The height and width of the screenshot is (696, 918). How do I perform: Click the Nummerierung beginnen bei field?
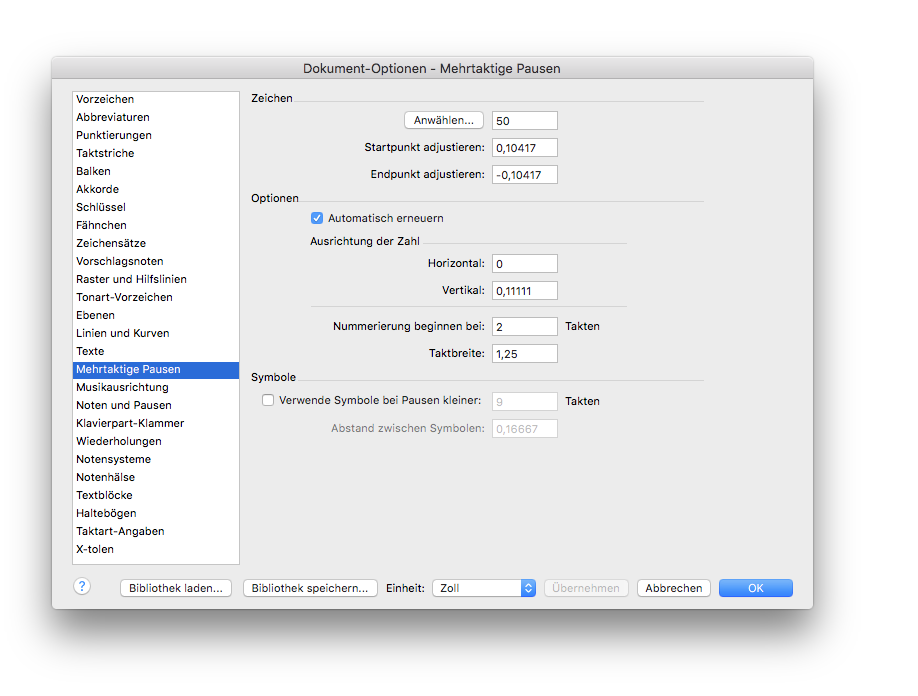[x=525, y=327]
